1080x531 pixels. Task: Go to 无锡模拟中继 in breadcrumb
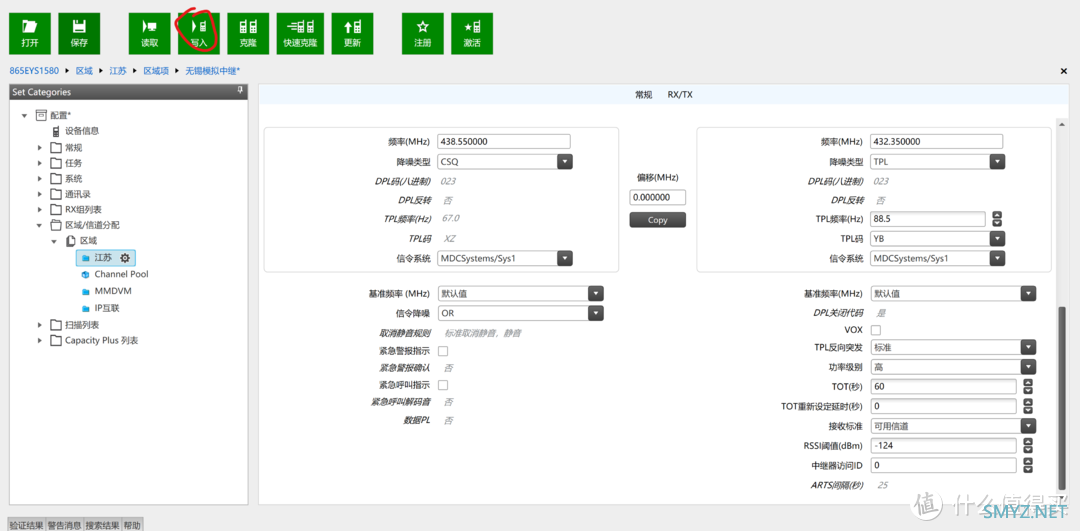(212, 71)
